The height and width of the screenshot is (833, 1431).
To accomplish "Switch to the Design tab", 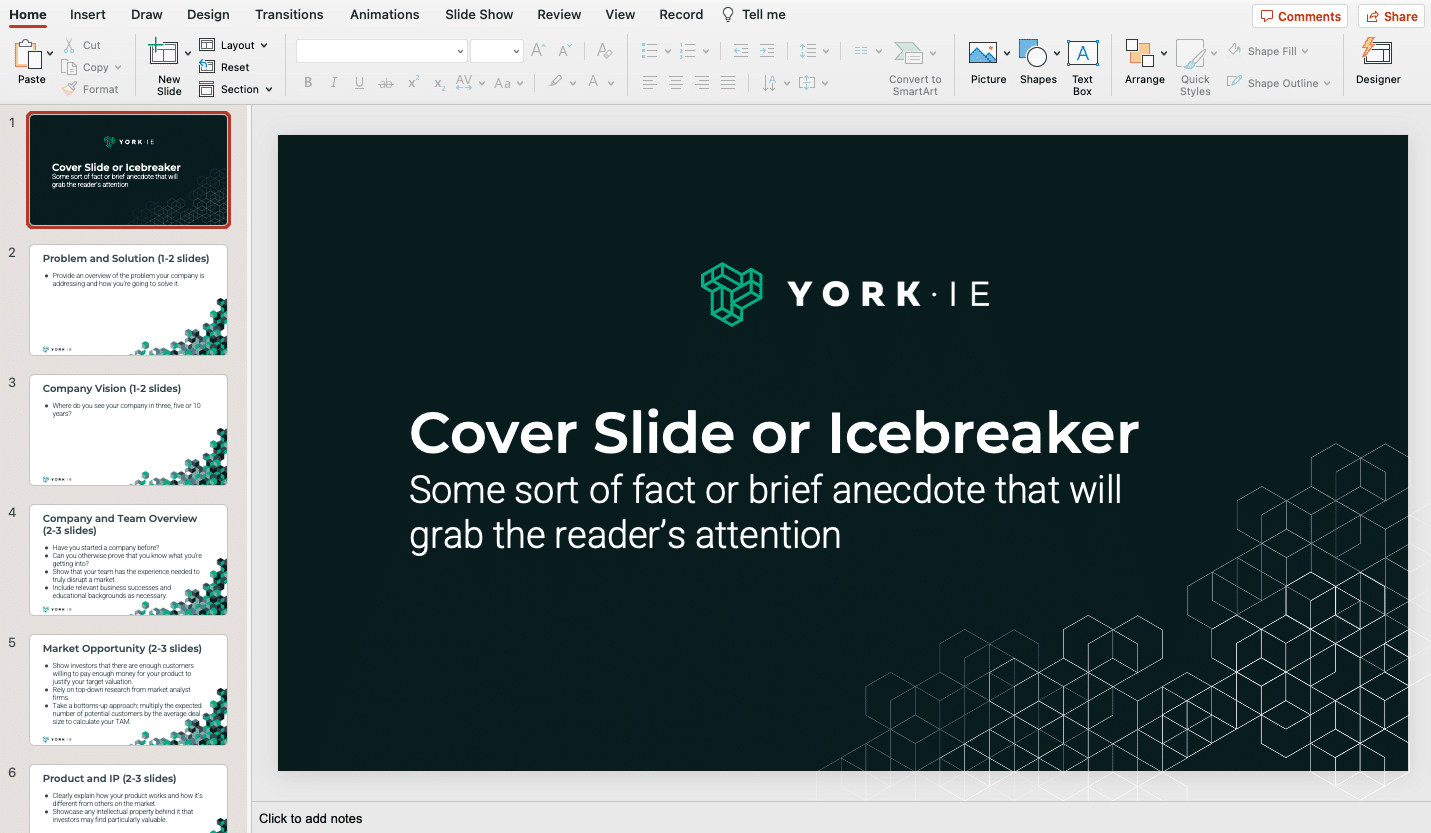I will (208, 14).
